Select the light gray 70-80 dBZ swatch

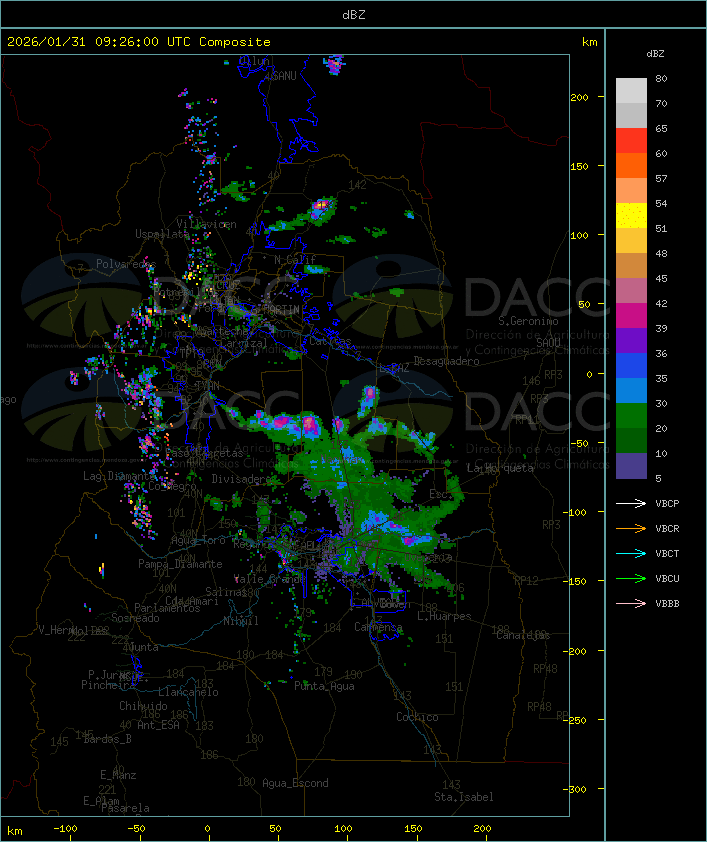631,91
